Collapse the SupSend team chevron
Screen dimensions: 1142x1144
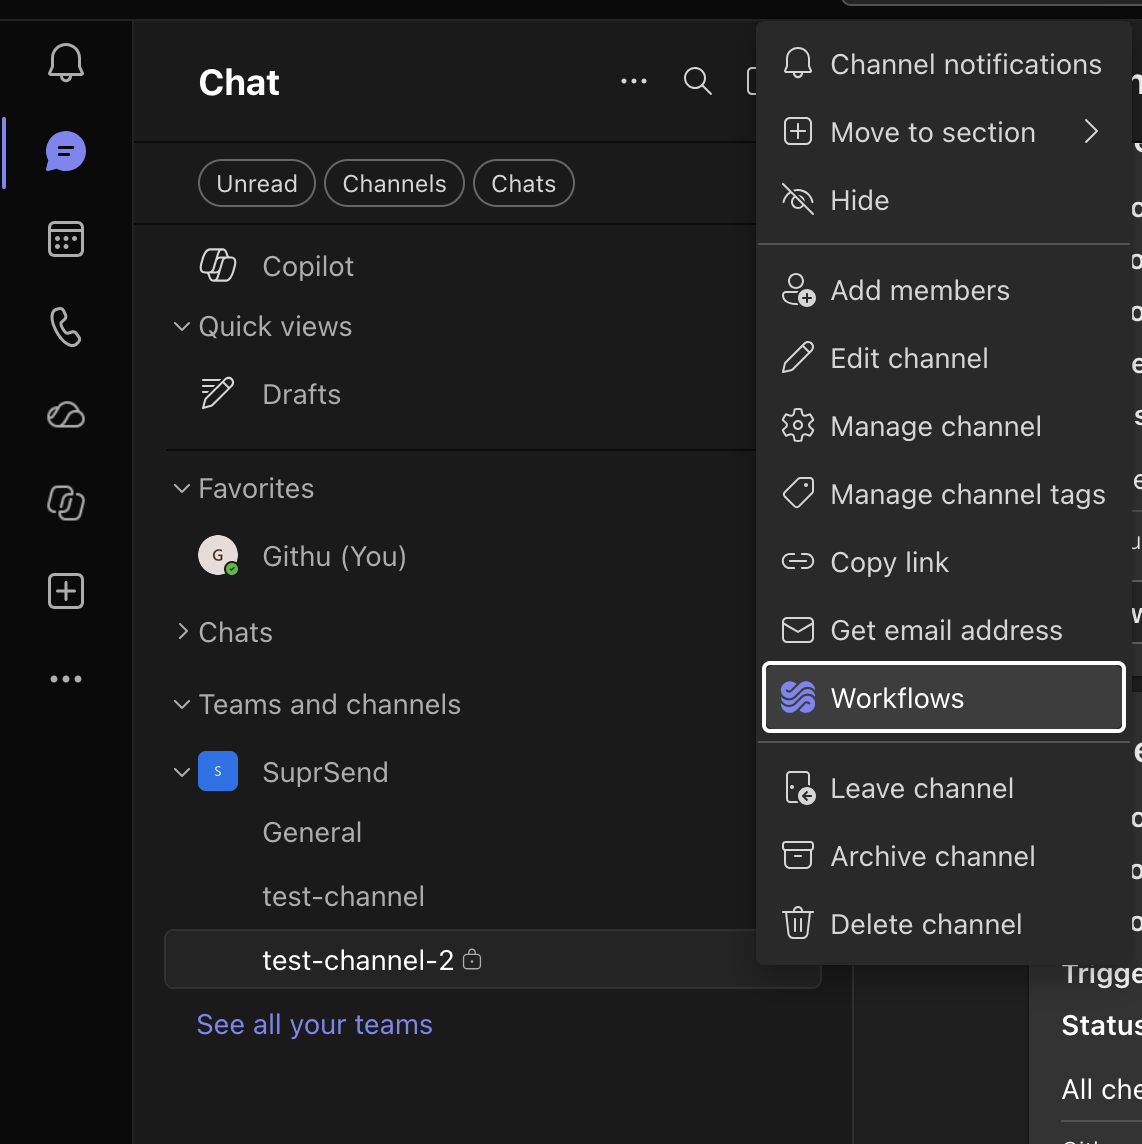[182, 771]
